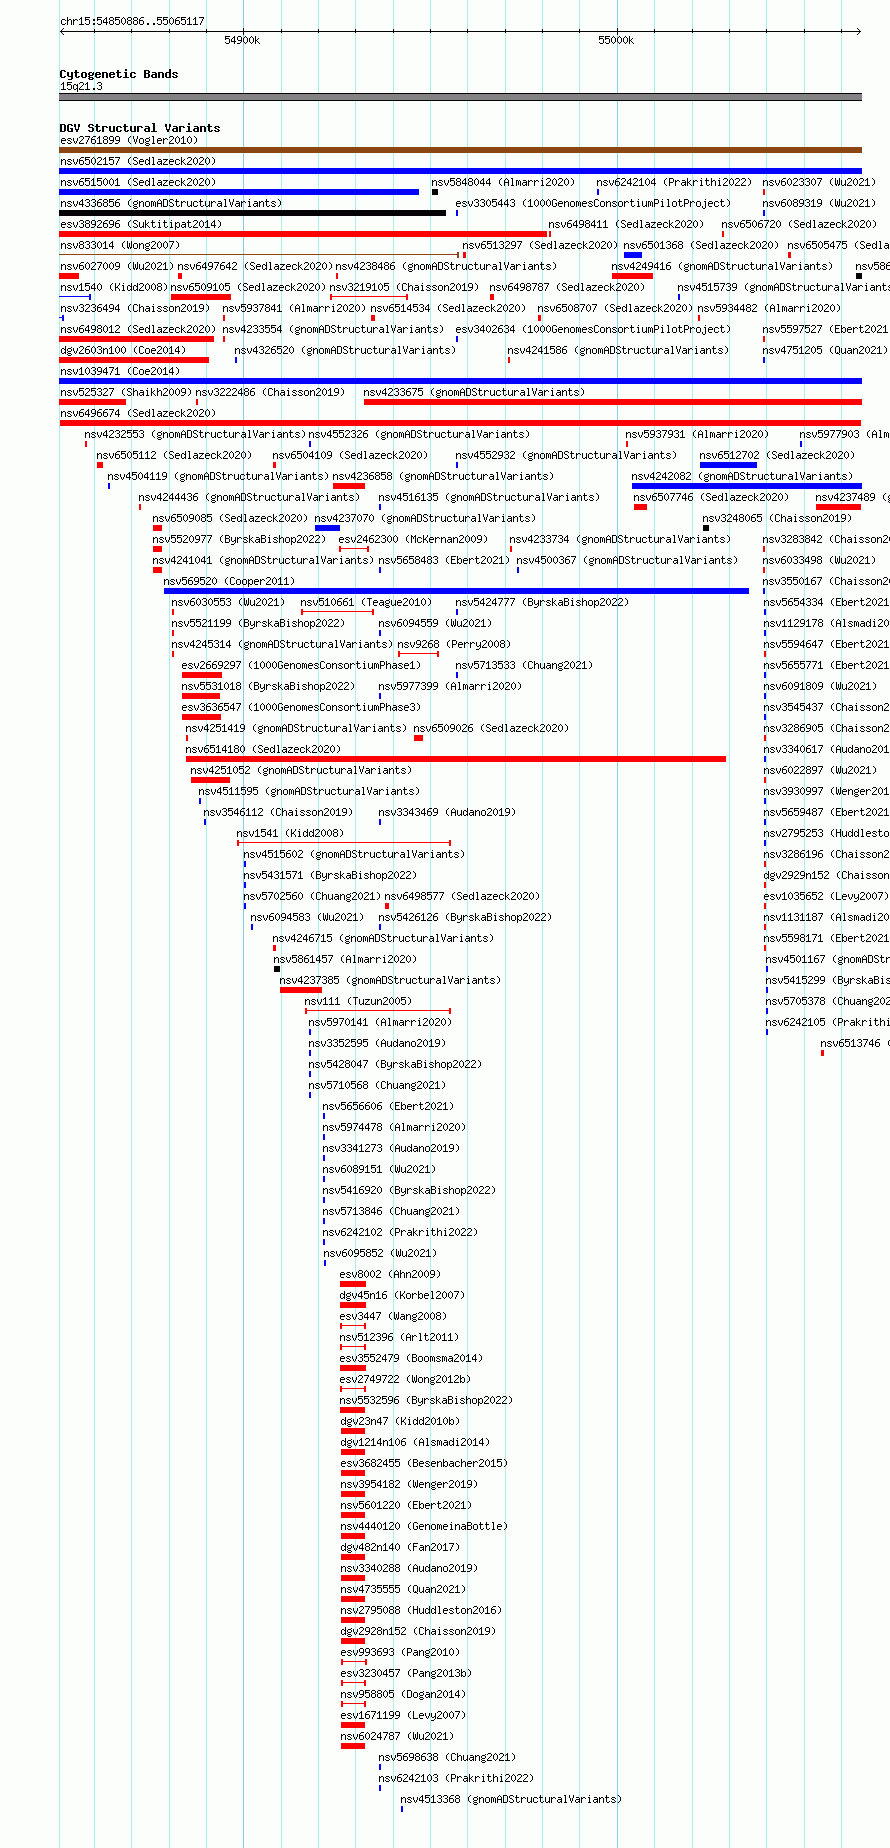
Task: Open the nsv4513368 gnomAD variant
Action: (511, 1799)
